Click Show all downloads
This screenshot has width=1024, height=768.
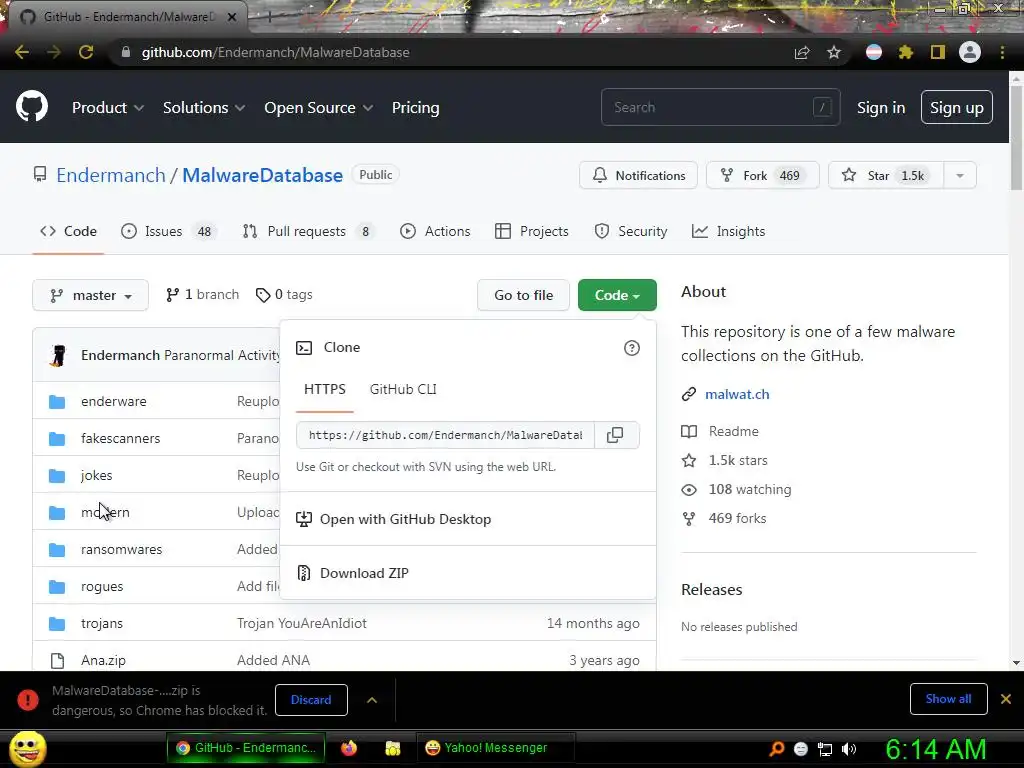tap(948, 699)
